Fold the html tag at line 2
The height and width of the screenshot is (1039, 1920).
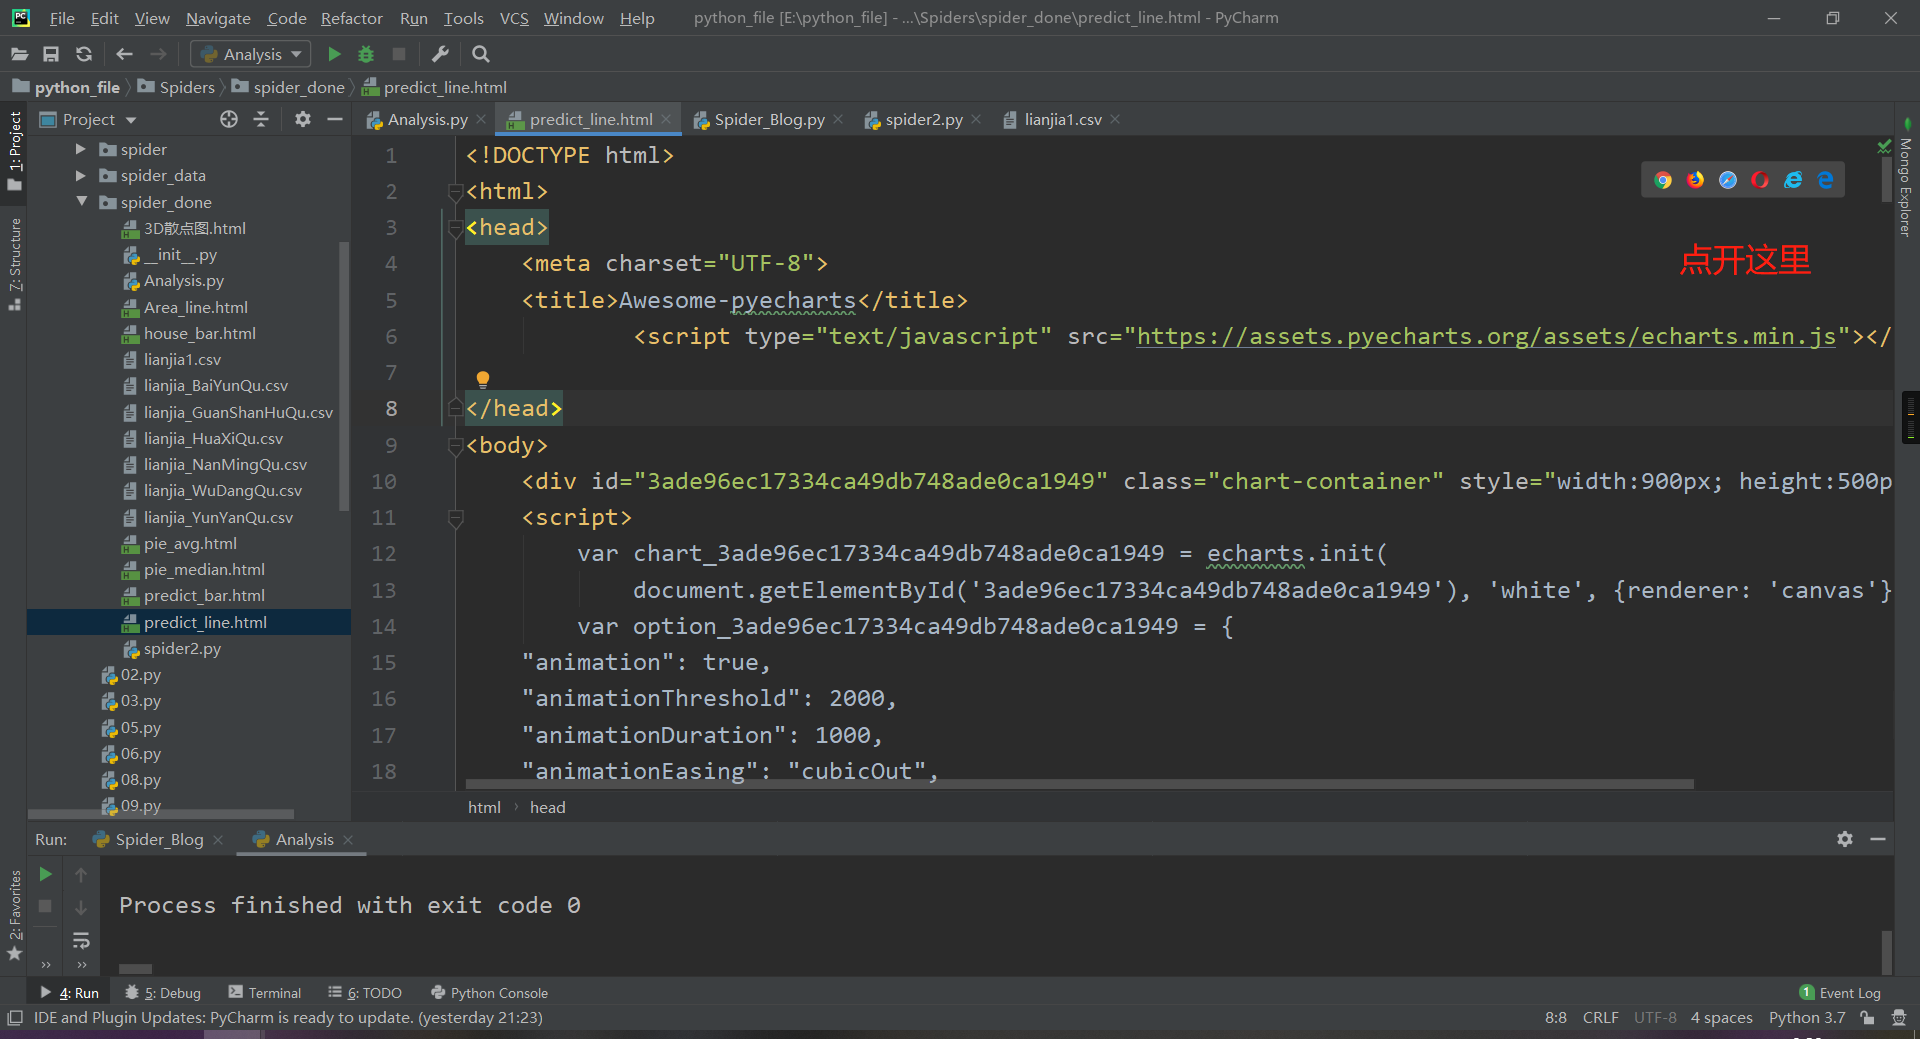(x=455, y=192)
